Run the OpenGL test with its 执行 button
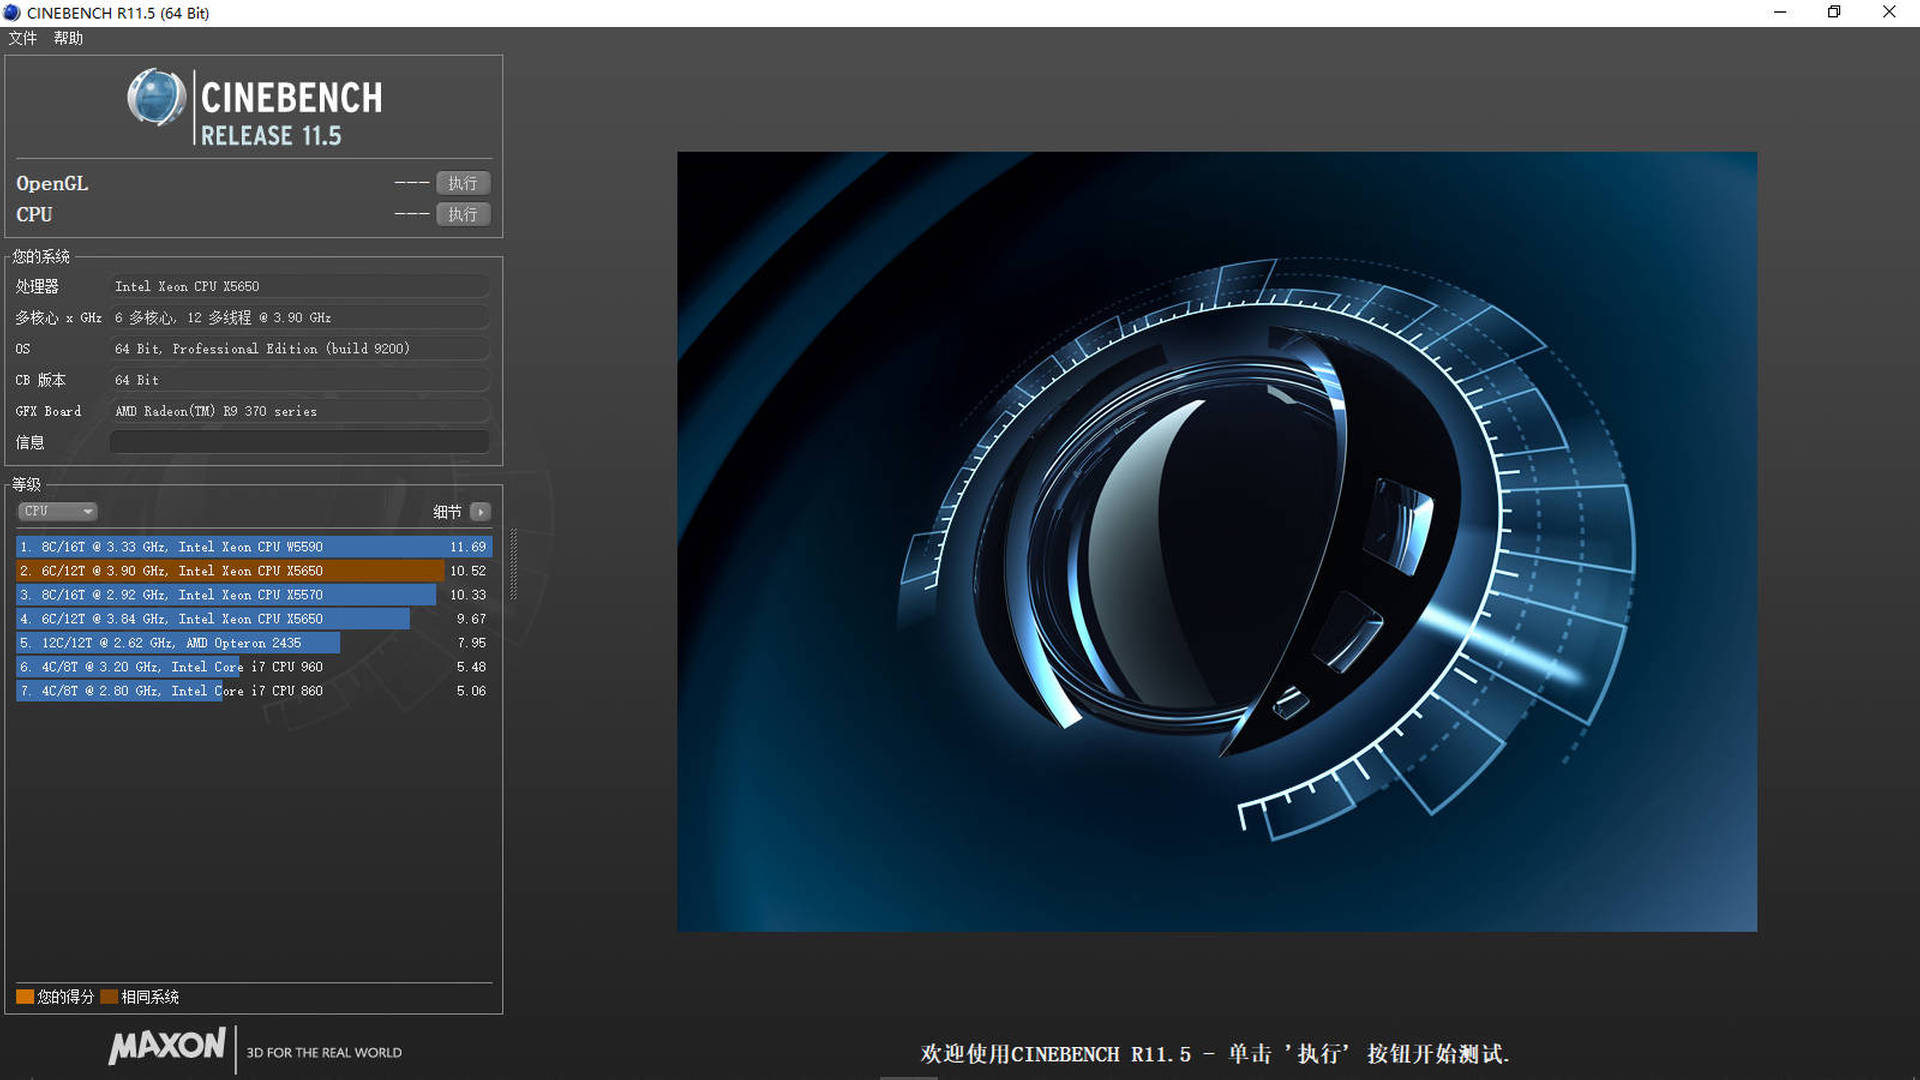 coord(463,183)
